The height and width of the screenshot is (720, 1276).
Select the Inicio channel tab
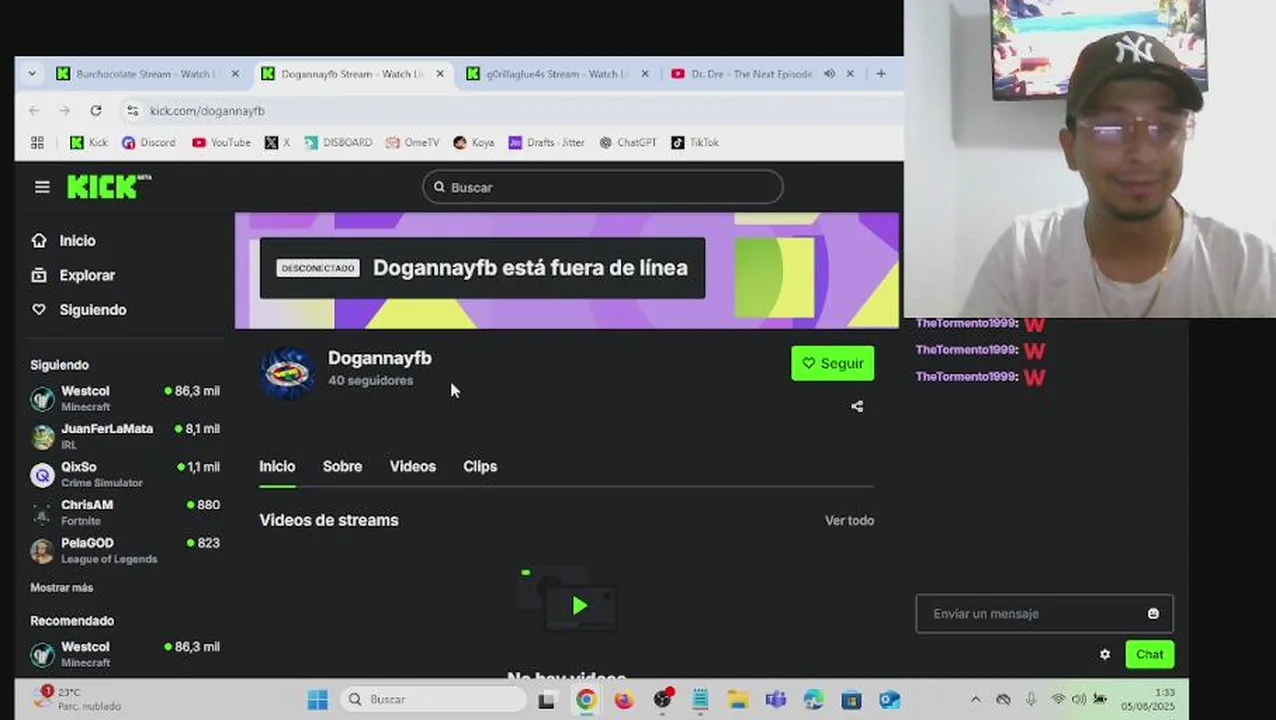[277, 466]
